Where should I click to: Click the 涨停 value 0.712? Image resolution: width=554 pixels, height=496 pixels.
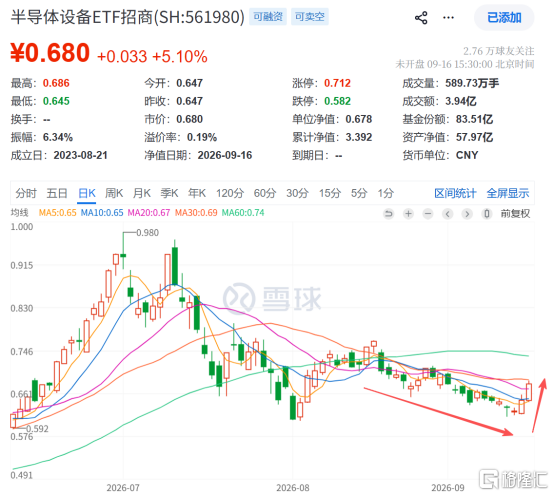[x=337, y=83]
